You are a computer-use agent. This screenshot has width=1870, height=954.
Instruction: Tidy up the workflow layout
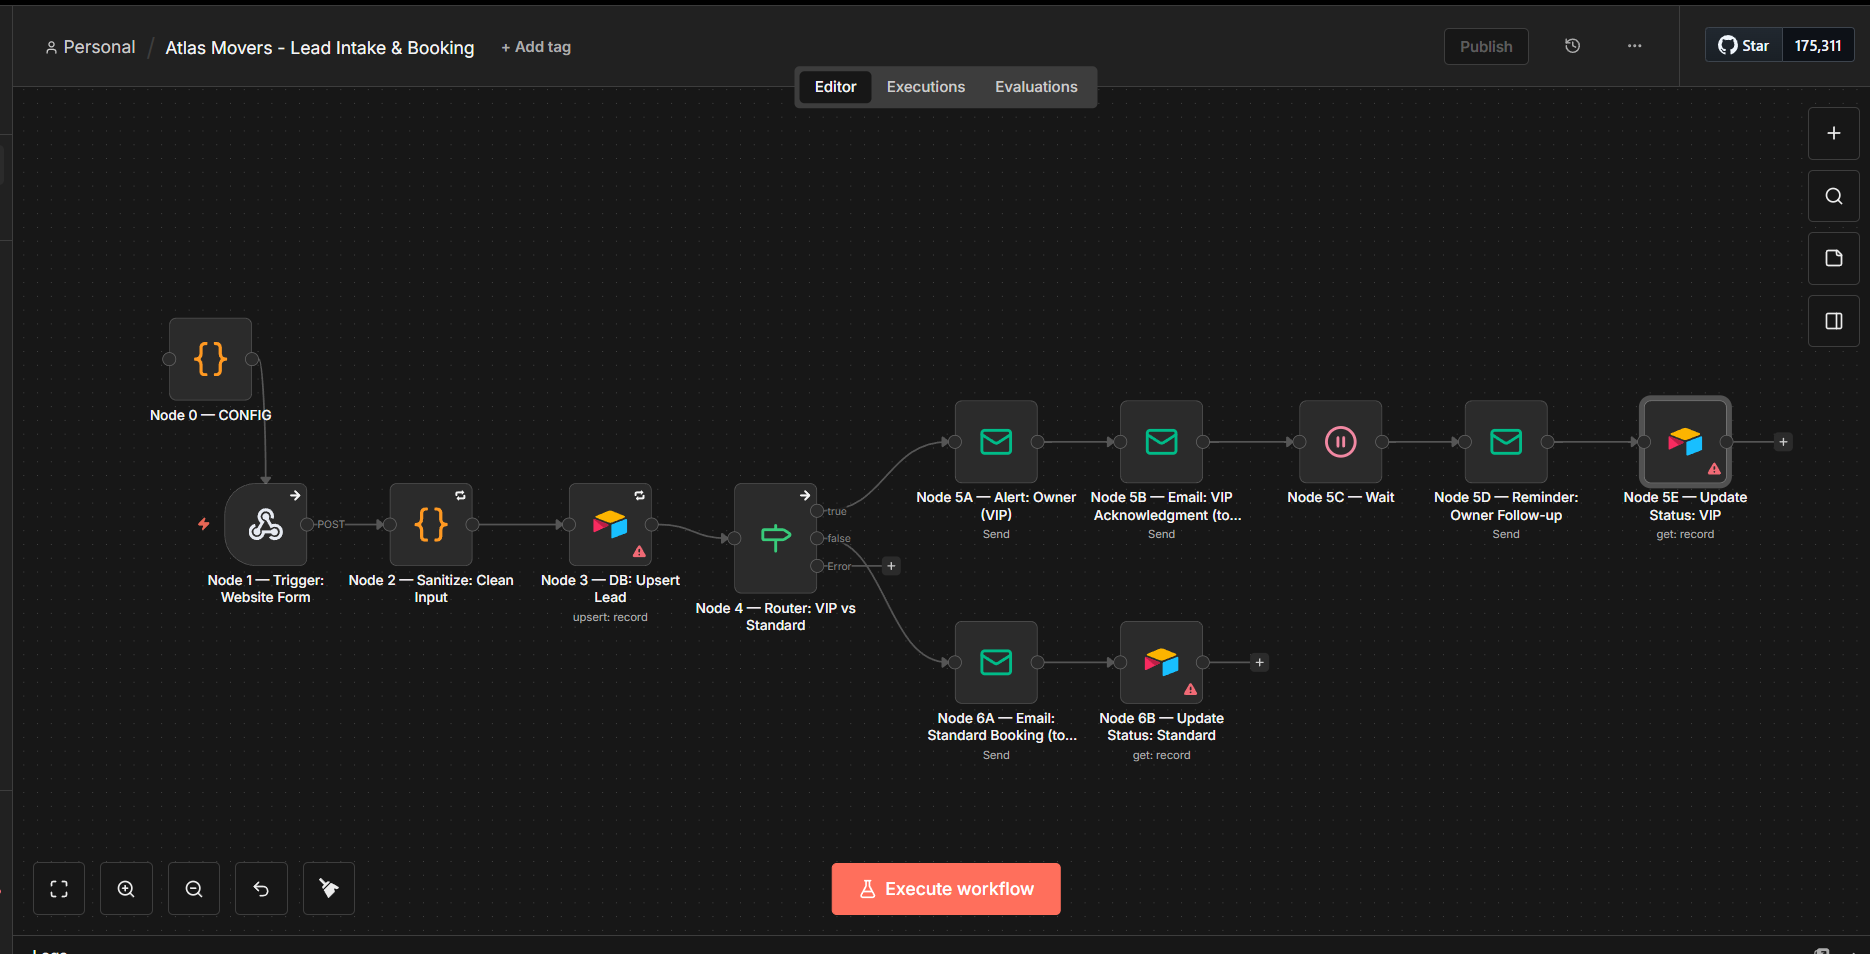click(328, 888)
